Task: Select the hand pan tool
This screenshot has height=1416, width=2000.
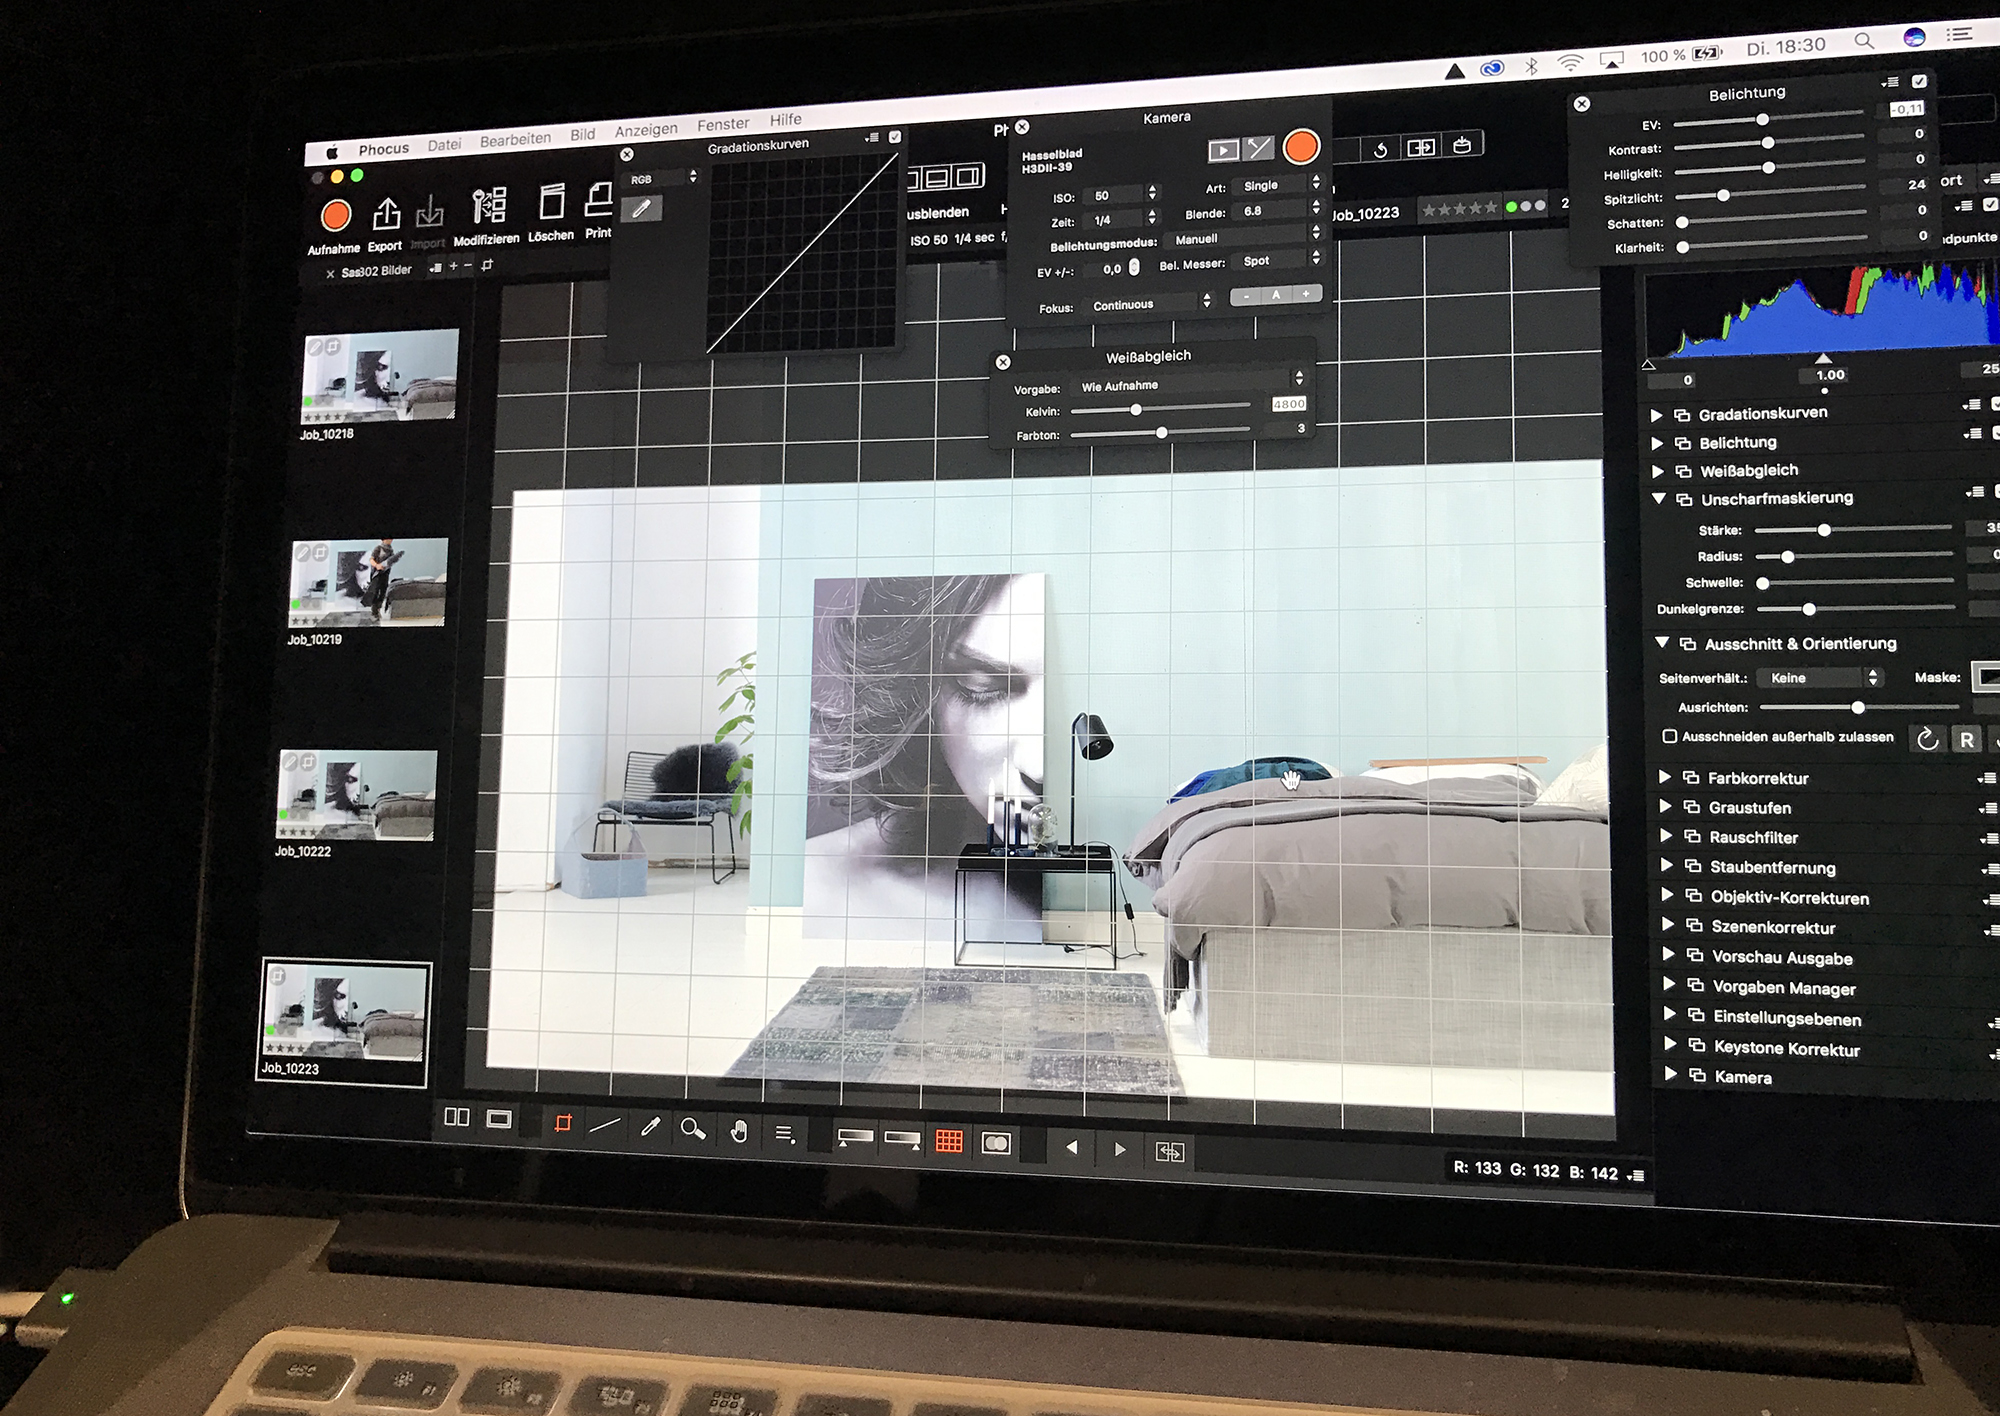Action: [x=739, y=1131]
